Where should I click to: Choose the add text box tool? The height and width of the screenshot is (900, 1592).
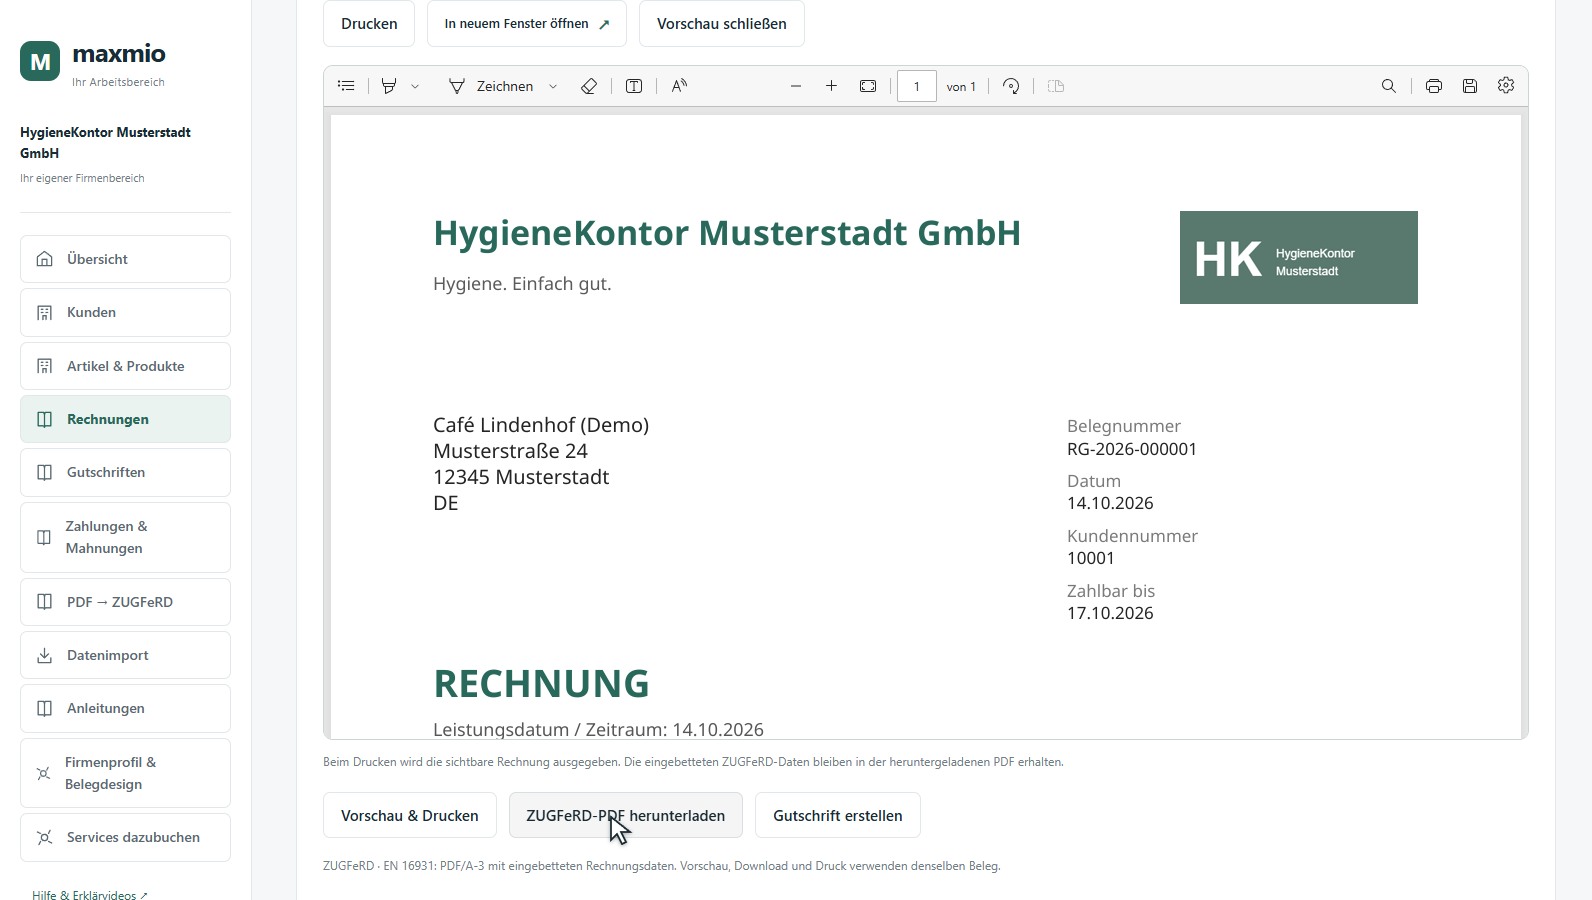(634, 86)
